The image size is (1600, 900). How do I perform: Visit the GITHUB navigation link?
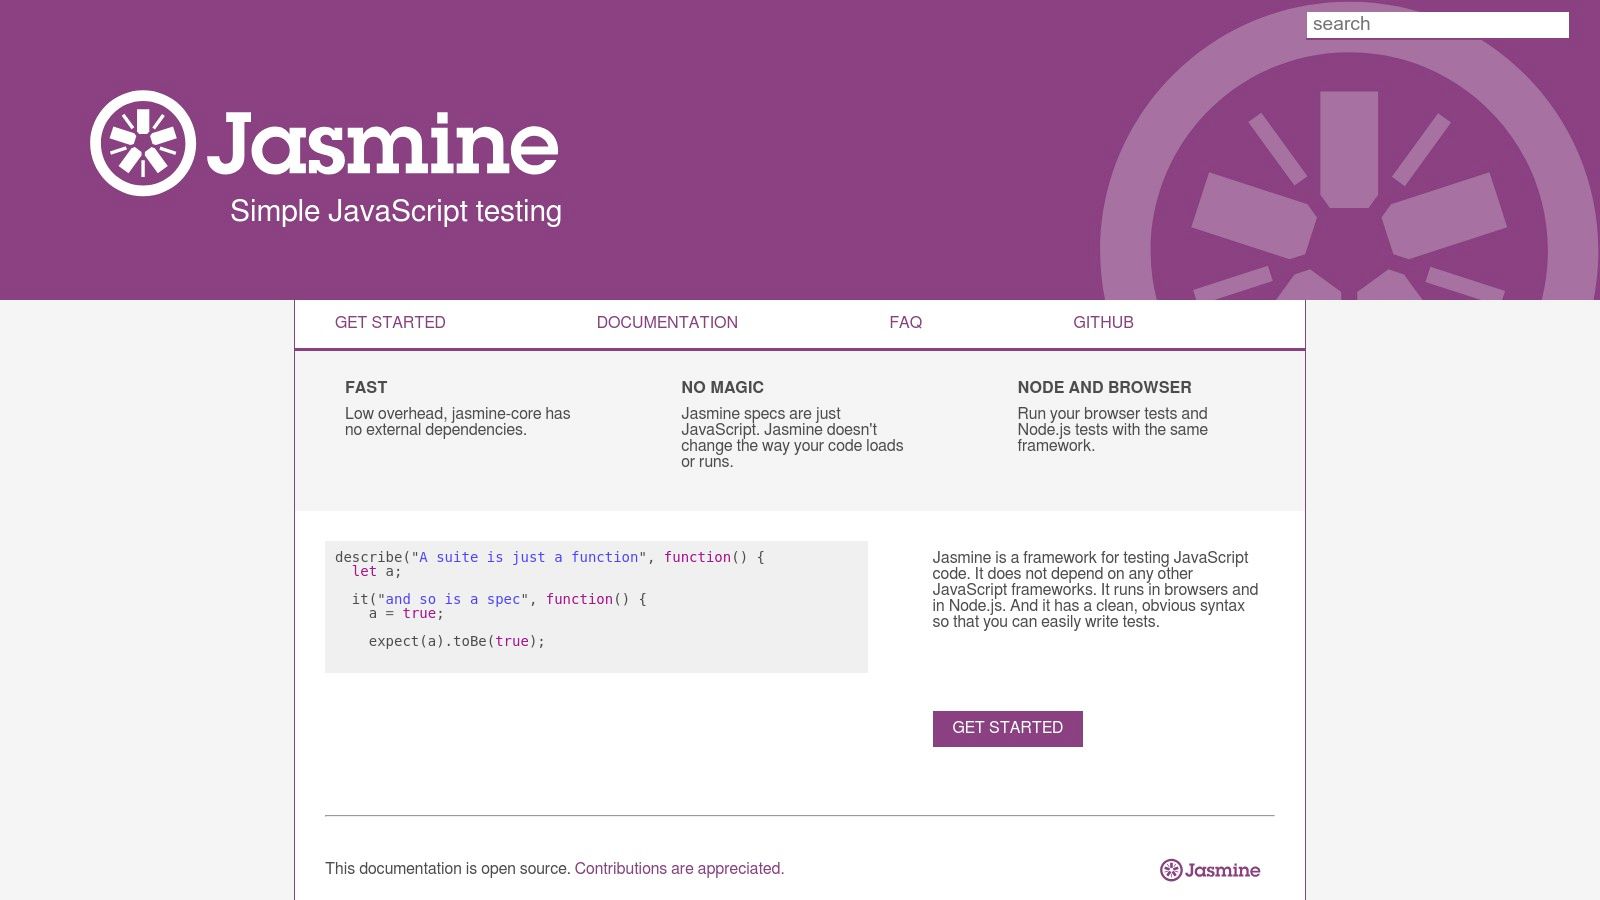[x=1103, y=322]
